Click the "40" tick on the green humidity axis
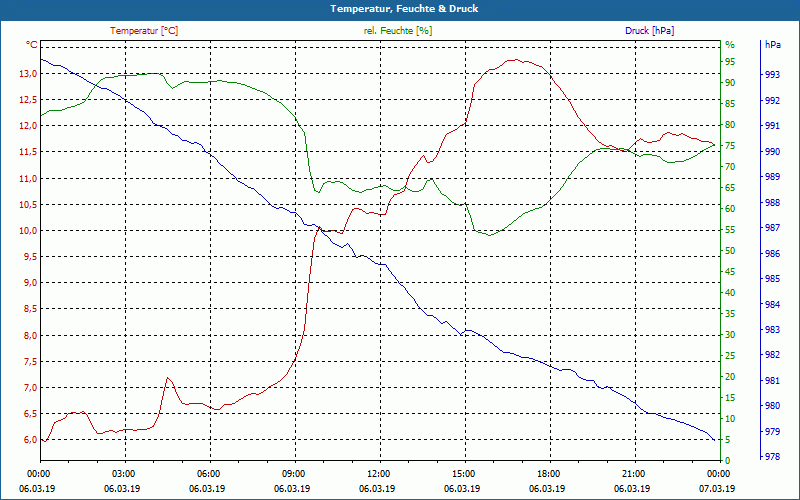This screenshot has height=500, width=800. 730,293
